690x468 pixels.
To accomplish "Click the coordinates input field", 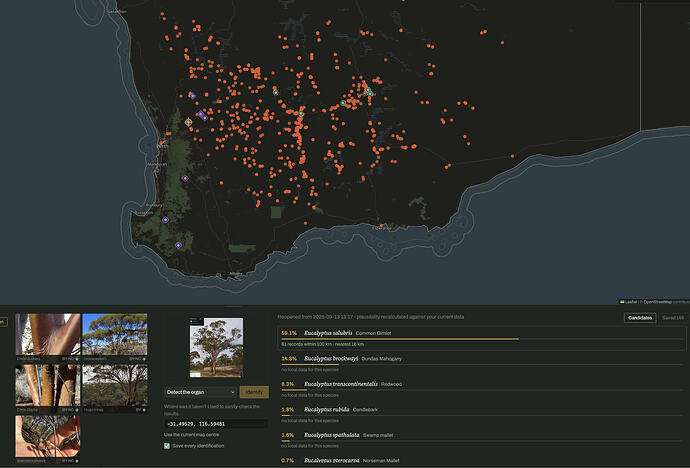I will (216, 424).
